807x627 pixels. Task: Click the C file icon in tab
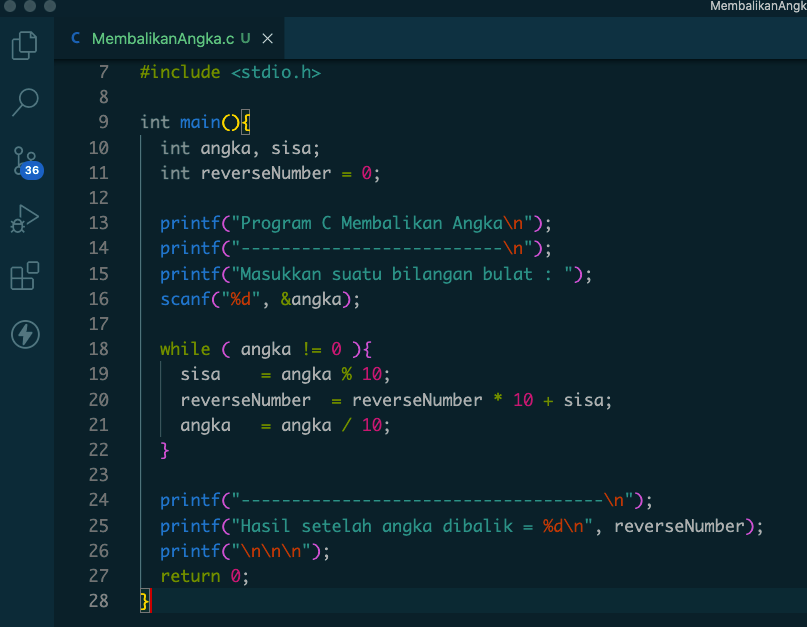(x=76, y=39)
